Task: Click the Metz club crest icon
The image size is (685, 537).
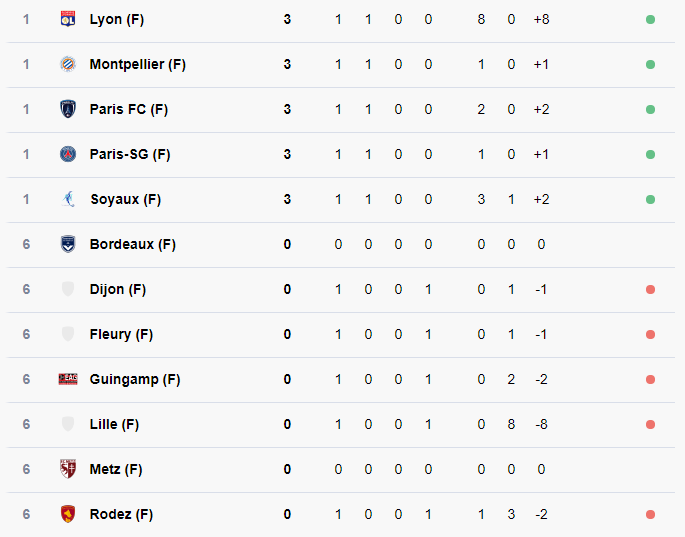Action: point(68,469)
